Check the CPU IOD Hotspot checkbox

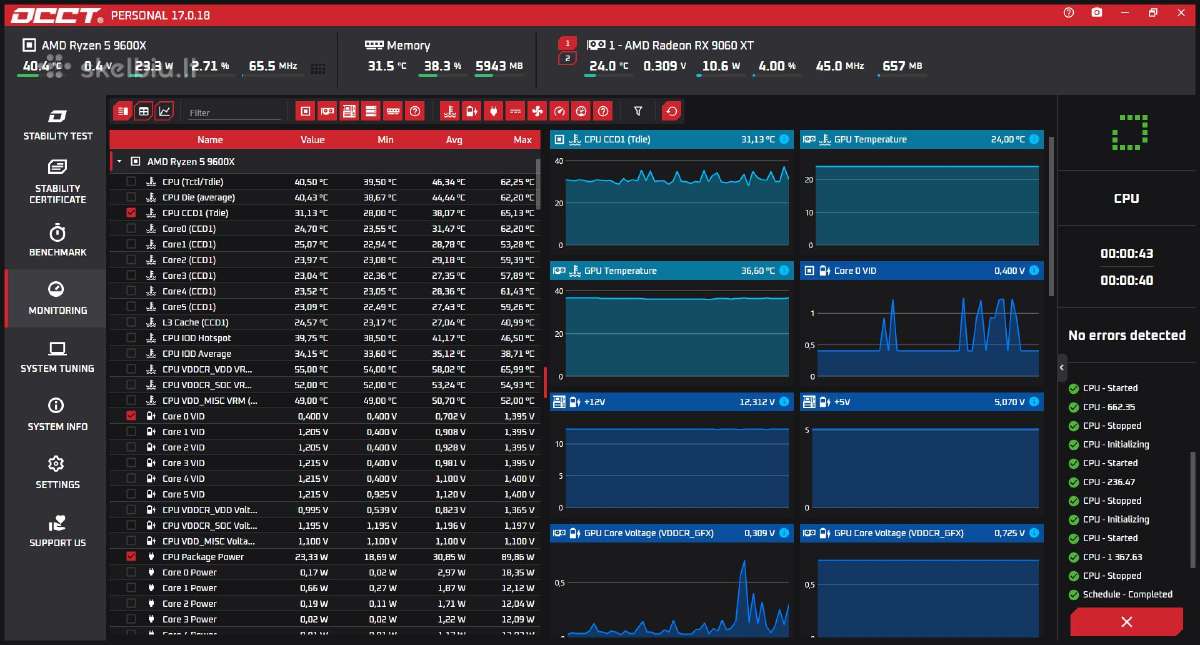131,338
